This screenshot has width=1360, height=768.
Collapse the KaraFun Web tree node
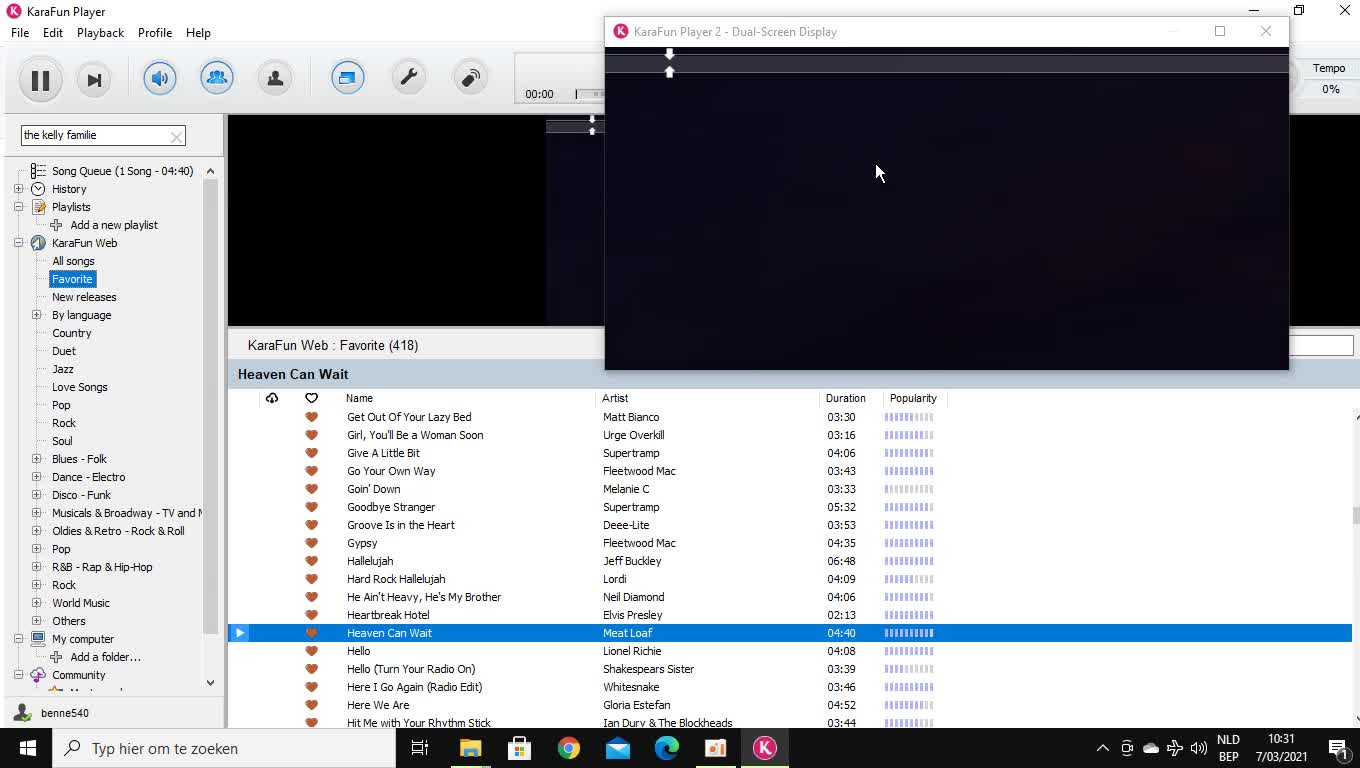tap(18, 243)
